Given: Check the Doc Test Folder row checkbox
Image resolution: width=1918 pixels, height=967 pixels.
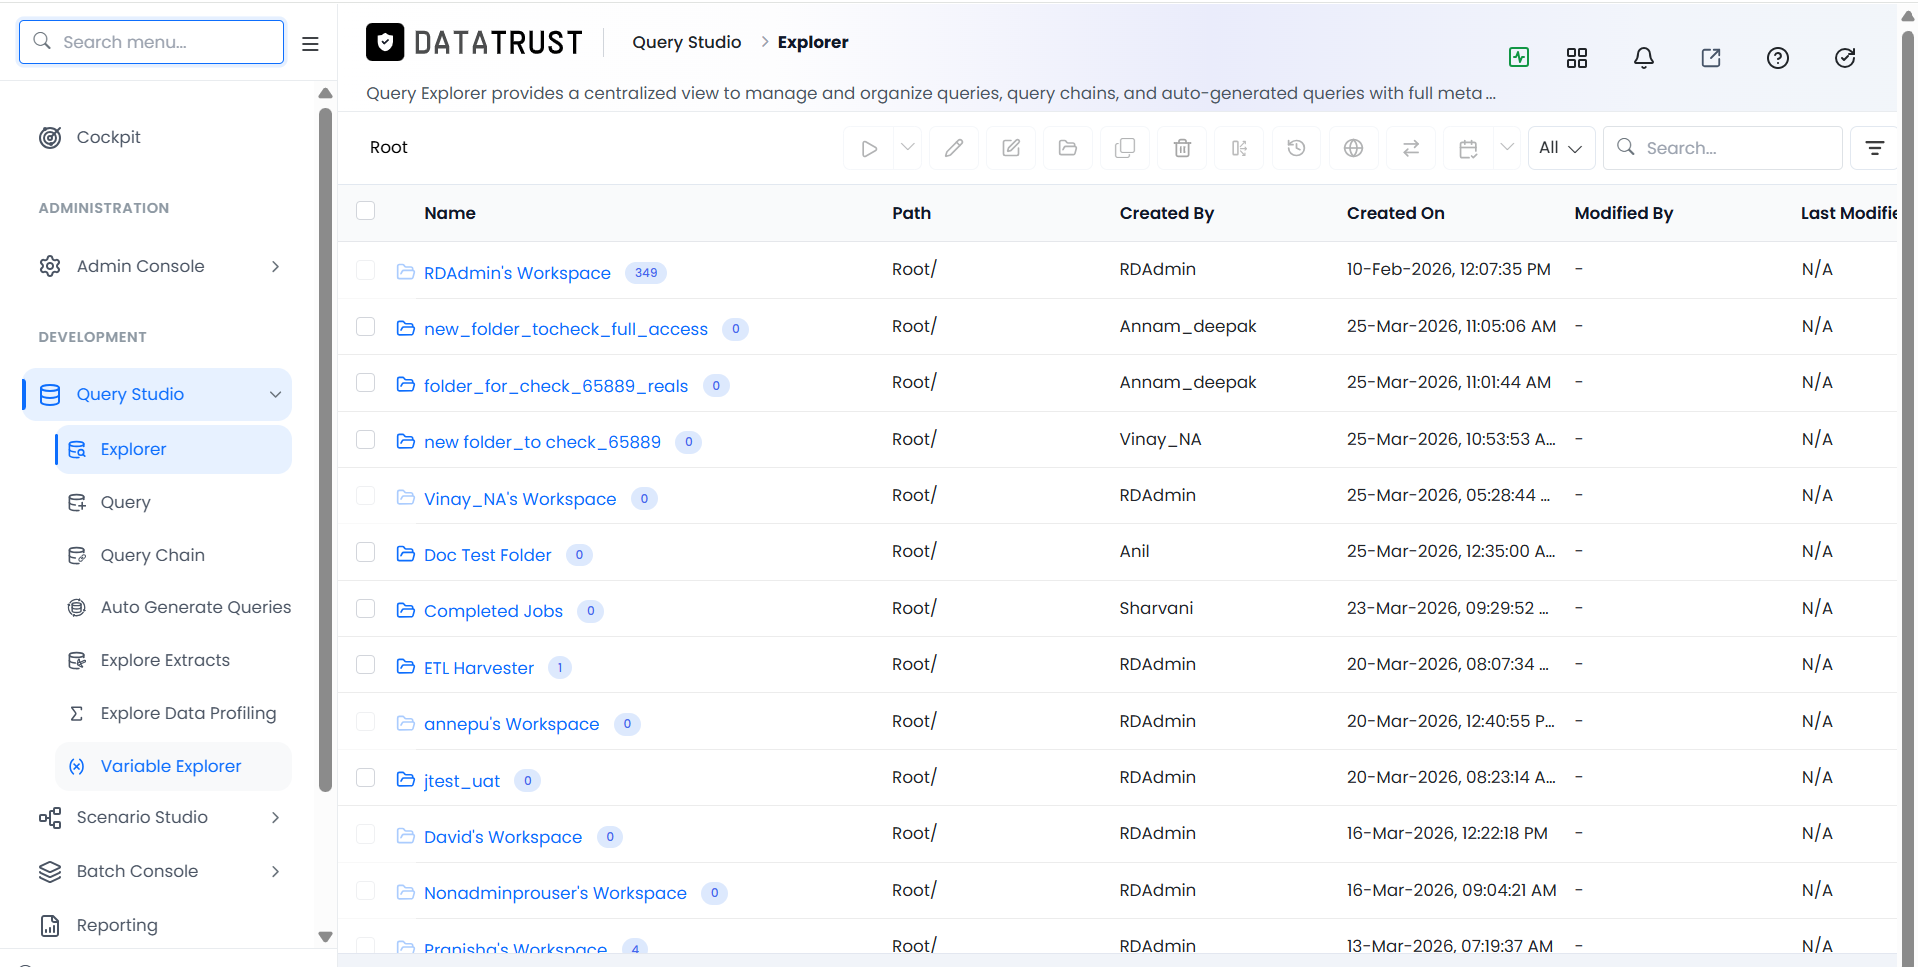Looking at the screenshot, I should tap(366, 552).
